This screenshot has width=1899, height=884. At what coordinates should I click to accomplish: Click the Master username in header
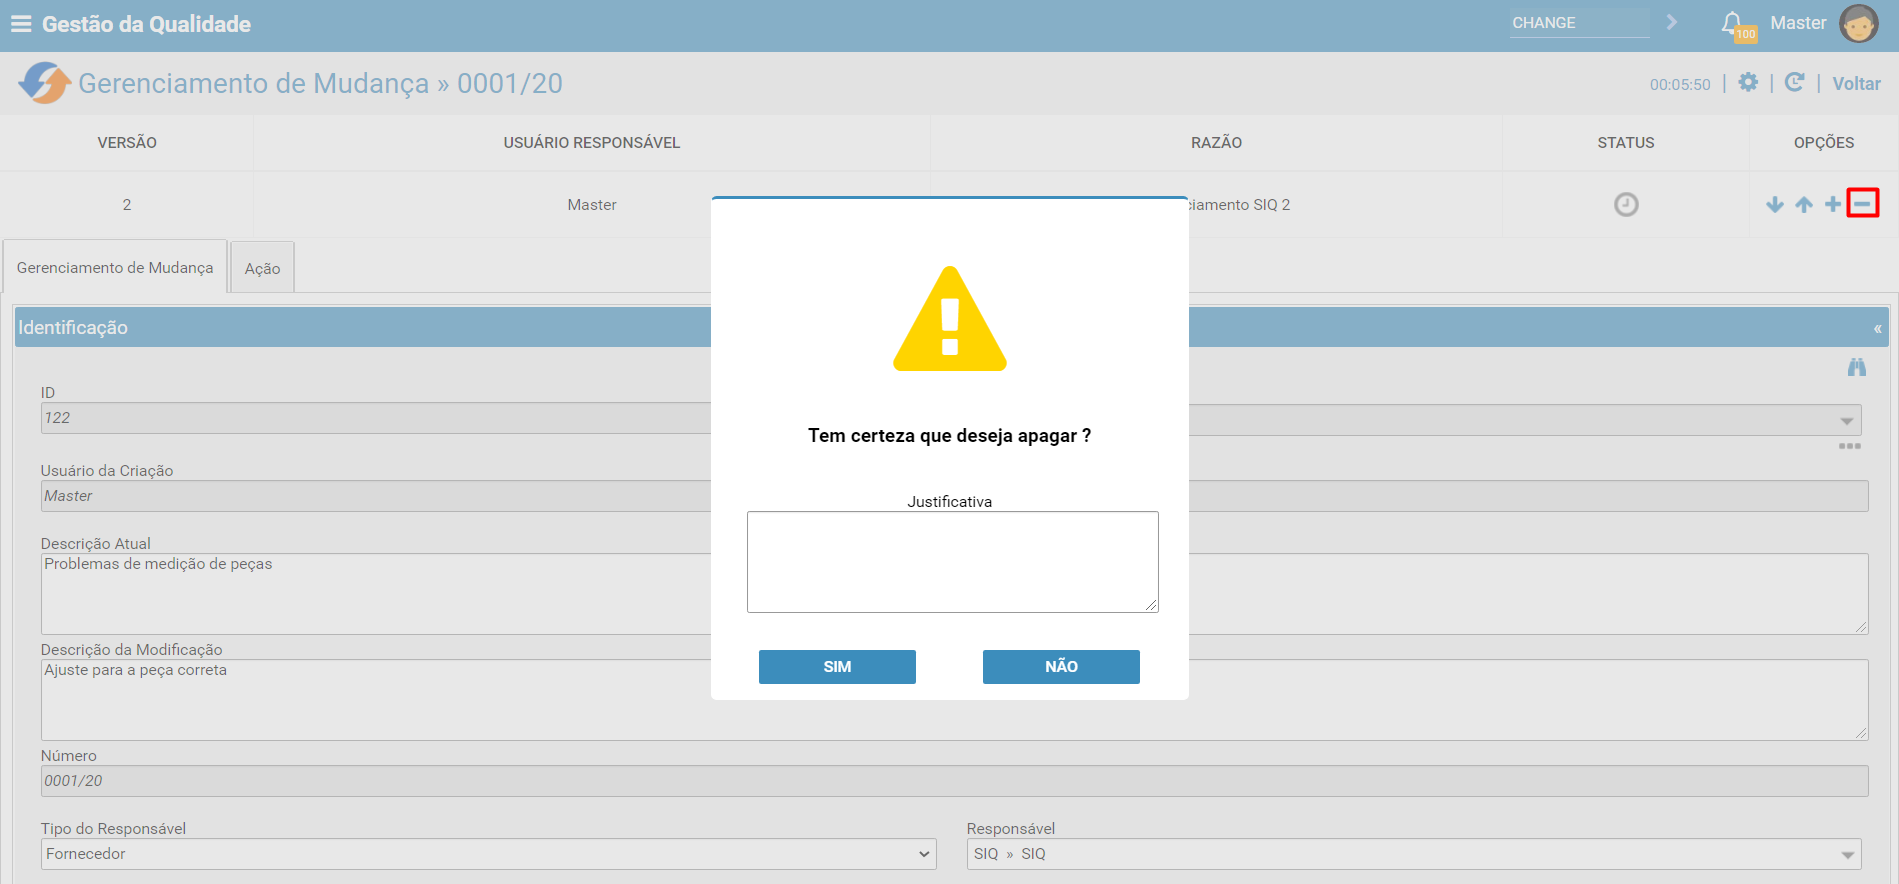pos(1798,23)
